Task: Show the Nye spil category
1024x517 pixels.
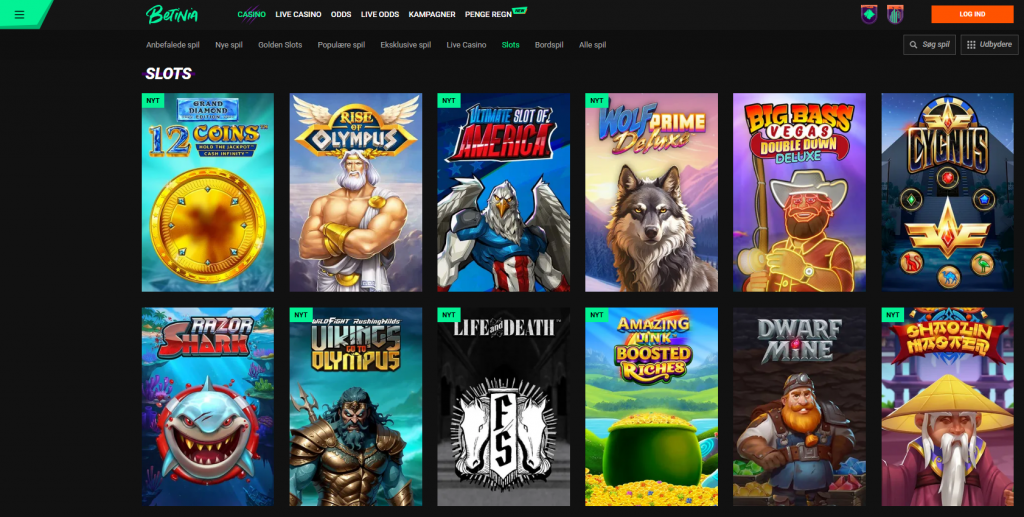Action: [x=229, y=45]
